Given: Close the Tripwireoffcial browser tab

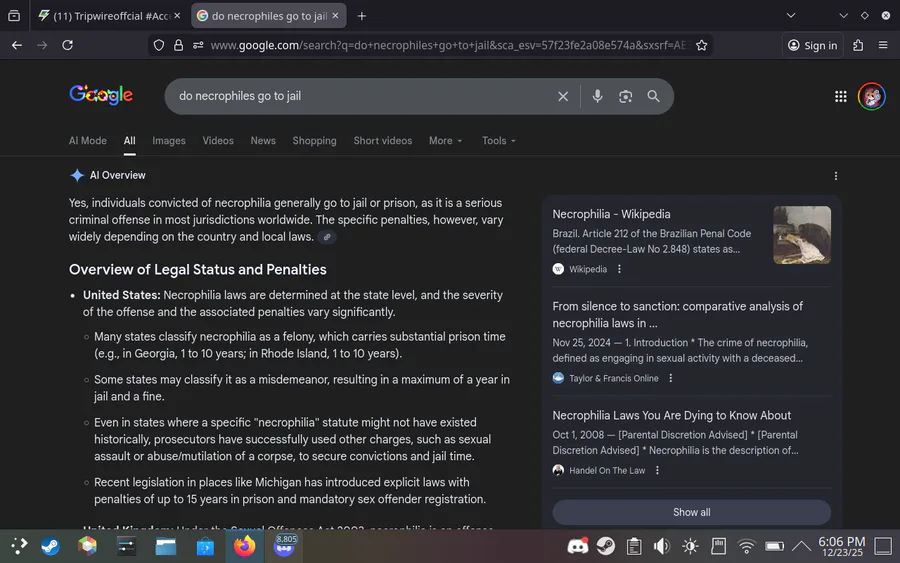Looking at the screenshot, I should (177, 16).
